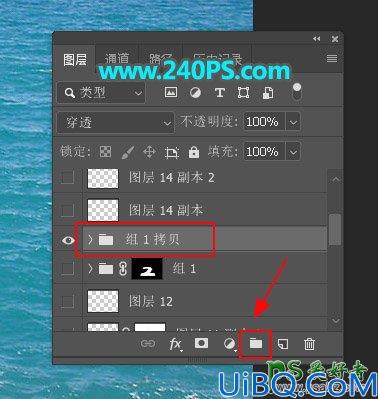The width and height of the screenshot is (378, 399).
Task: Lock all padlock icon
Action: 194,152
